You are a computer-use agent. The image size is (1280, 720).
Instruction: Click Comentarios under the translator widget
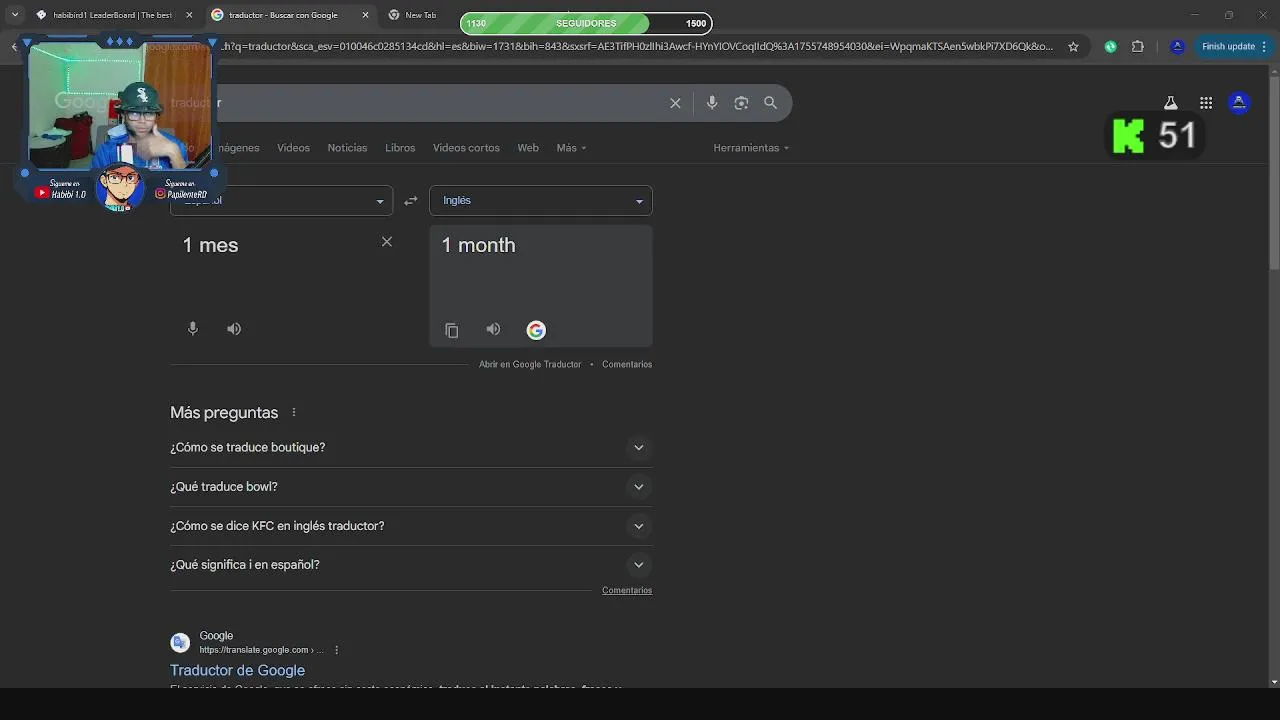click(x=627, y=364)
